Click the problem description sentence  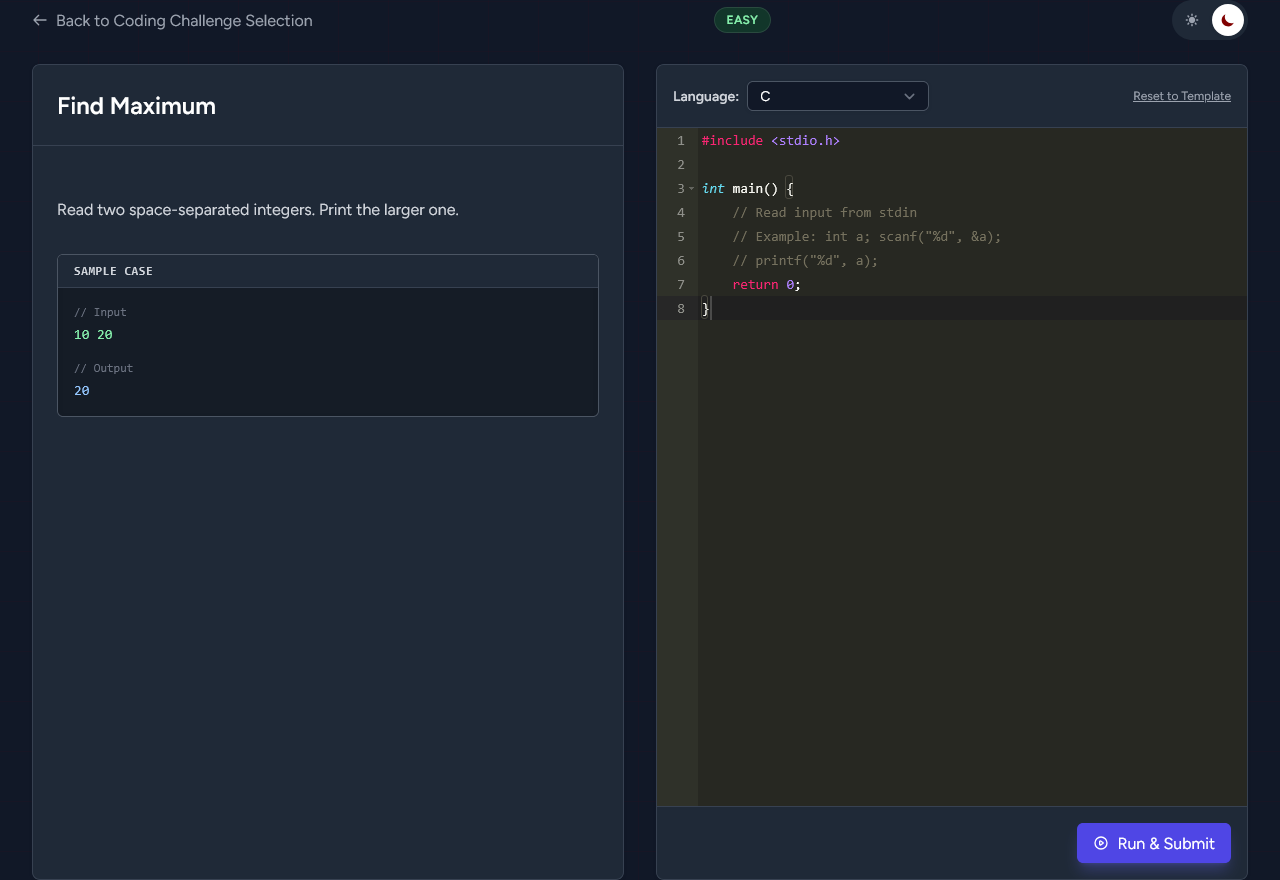click(258, 210)
